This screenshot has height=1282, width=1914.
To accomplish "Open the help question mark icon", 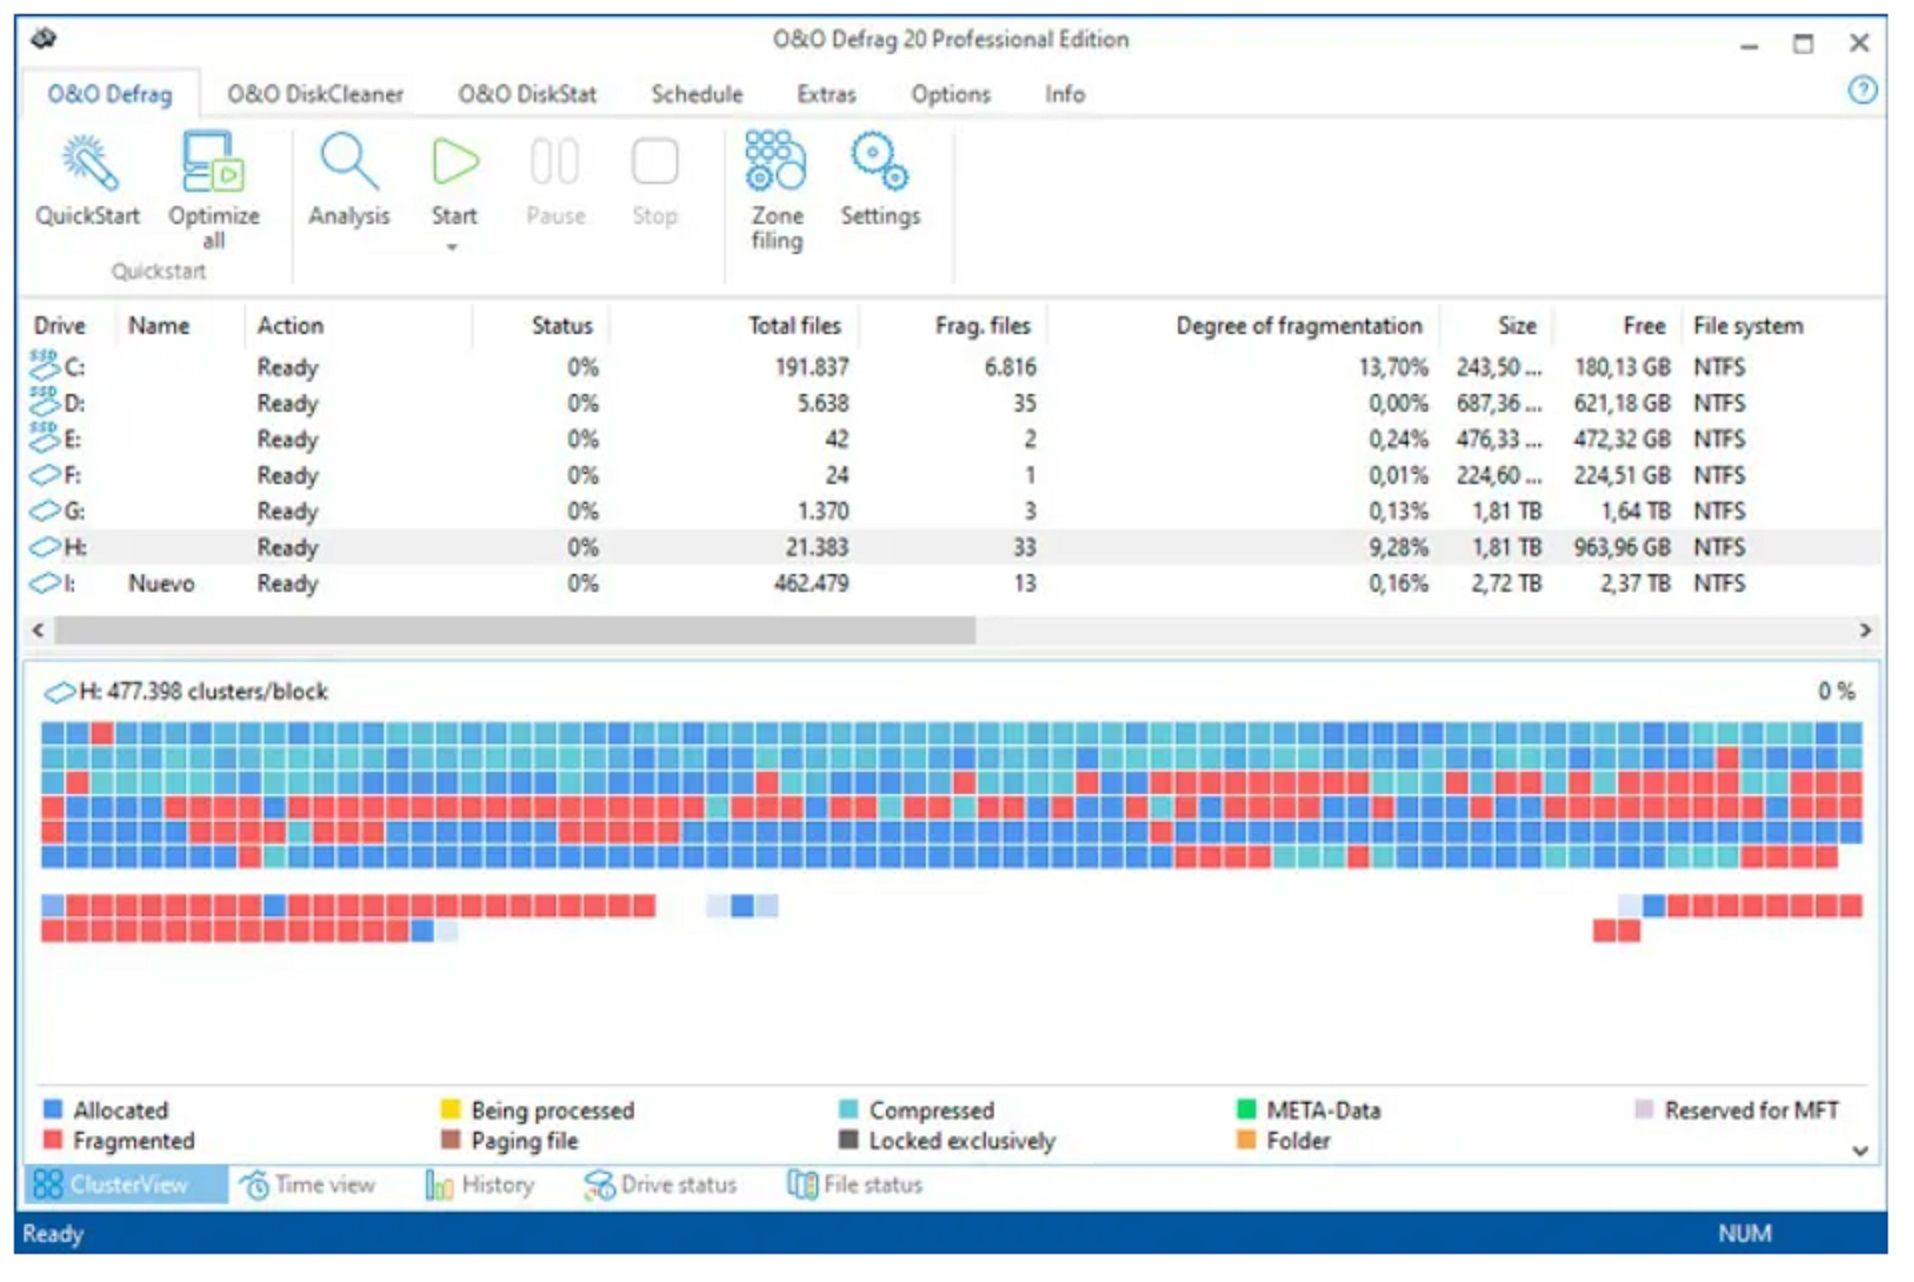I will pyautogui.click(x=1861, y=91).
